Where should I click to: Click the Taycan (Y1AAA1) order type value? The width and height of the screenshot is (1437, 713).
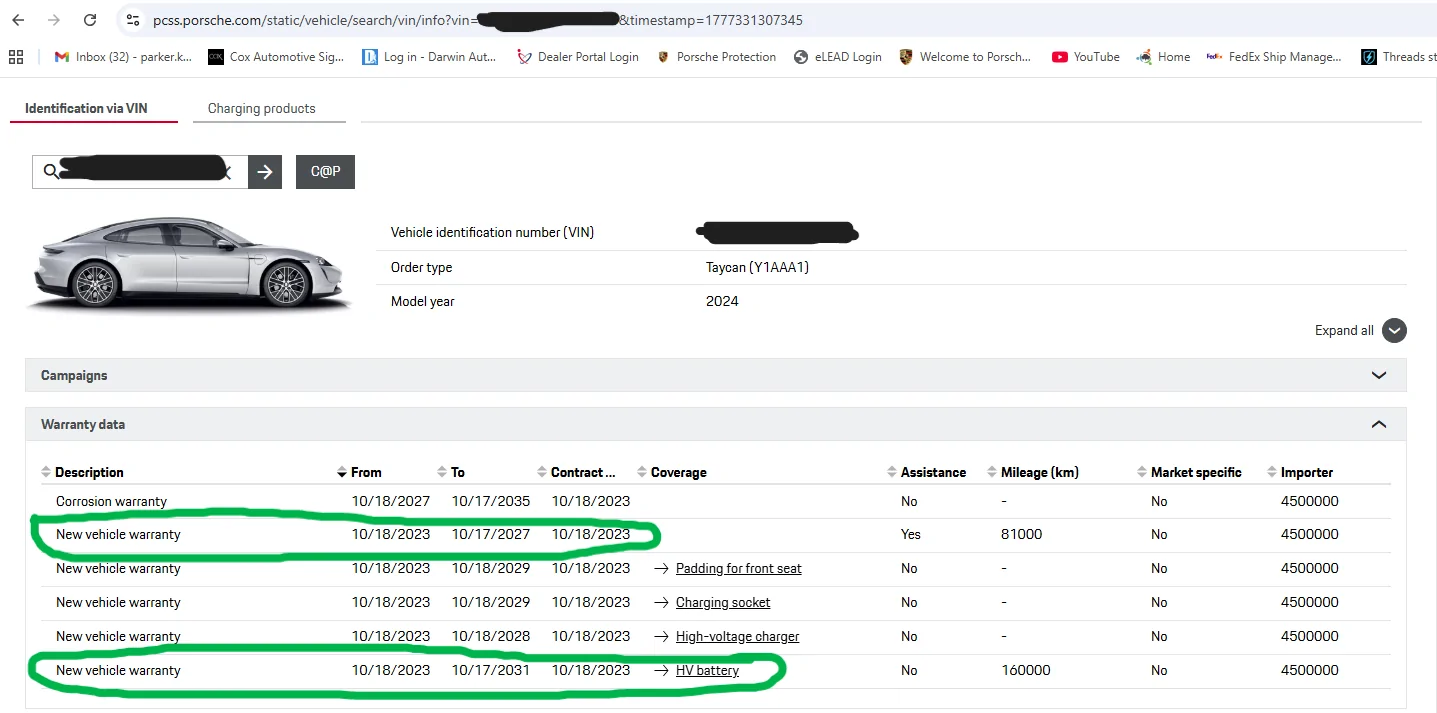[758, 268]
